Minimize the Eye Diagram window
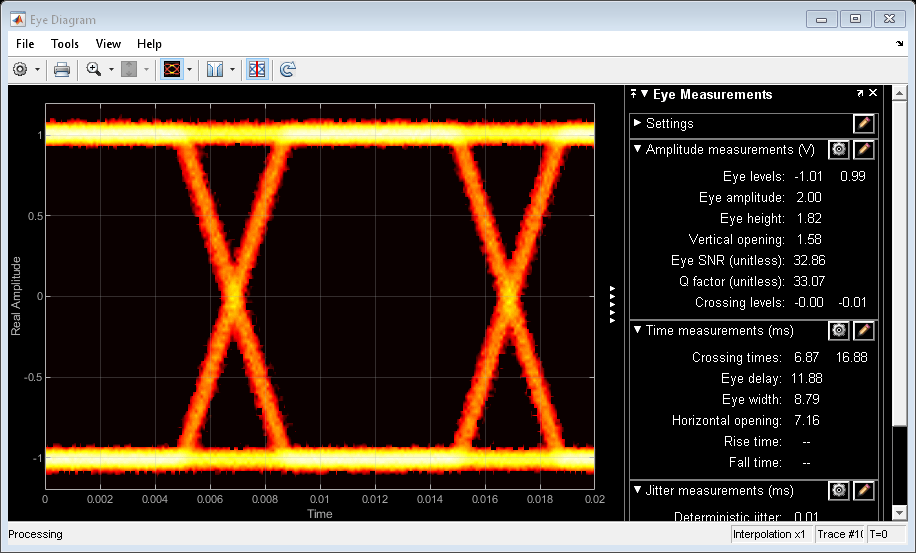This screenshot has height=553, width=916. (821, 19)
